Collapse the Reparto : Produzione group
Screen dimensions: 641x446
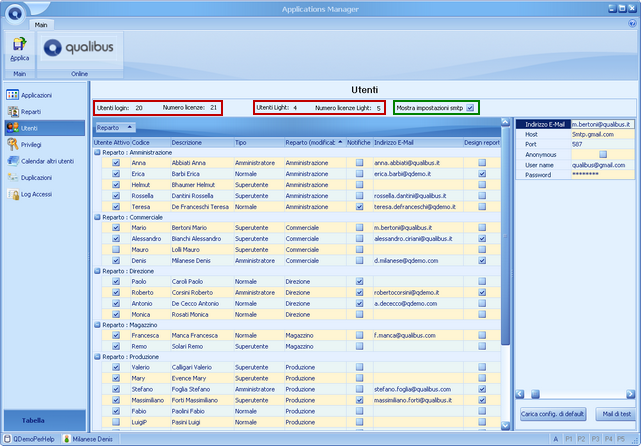point(97,356)
